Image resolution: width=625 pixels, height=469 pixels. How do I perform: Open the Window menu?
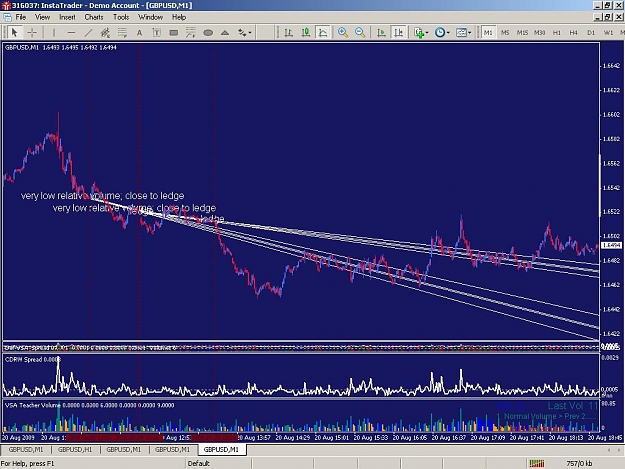(x=150, y=17)
